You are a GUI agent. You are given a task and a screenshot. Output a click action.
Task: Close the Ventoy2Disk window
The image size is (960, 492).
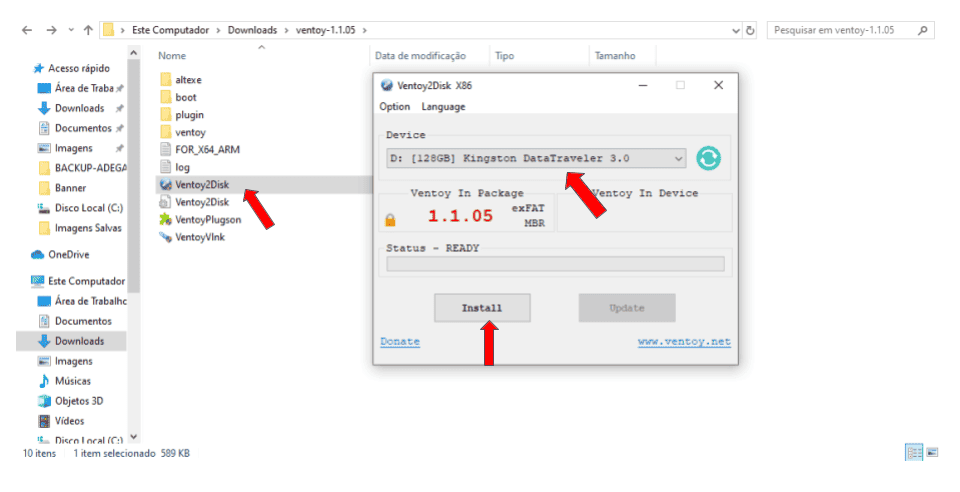(719, 85)
